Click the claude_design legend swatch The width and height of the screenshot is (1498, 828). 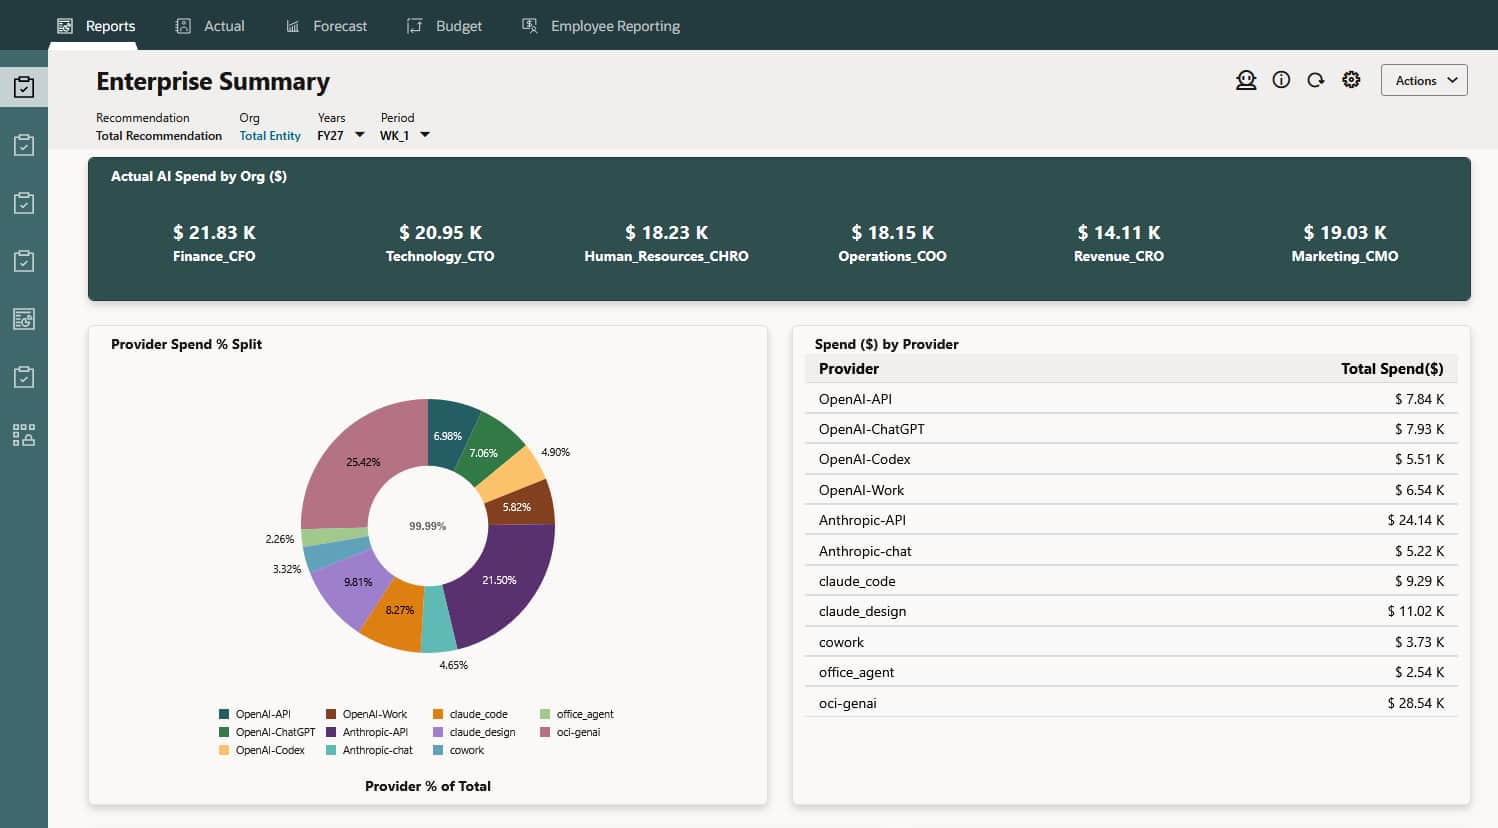coord(438,732)
